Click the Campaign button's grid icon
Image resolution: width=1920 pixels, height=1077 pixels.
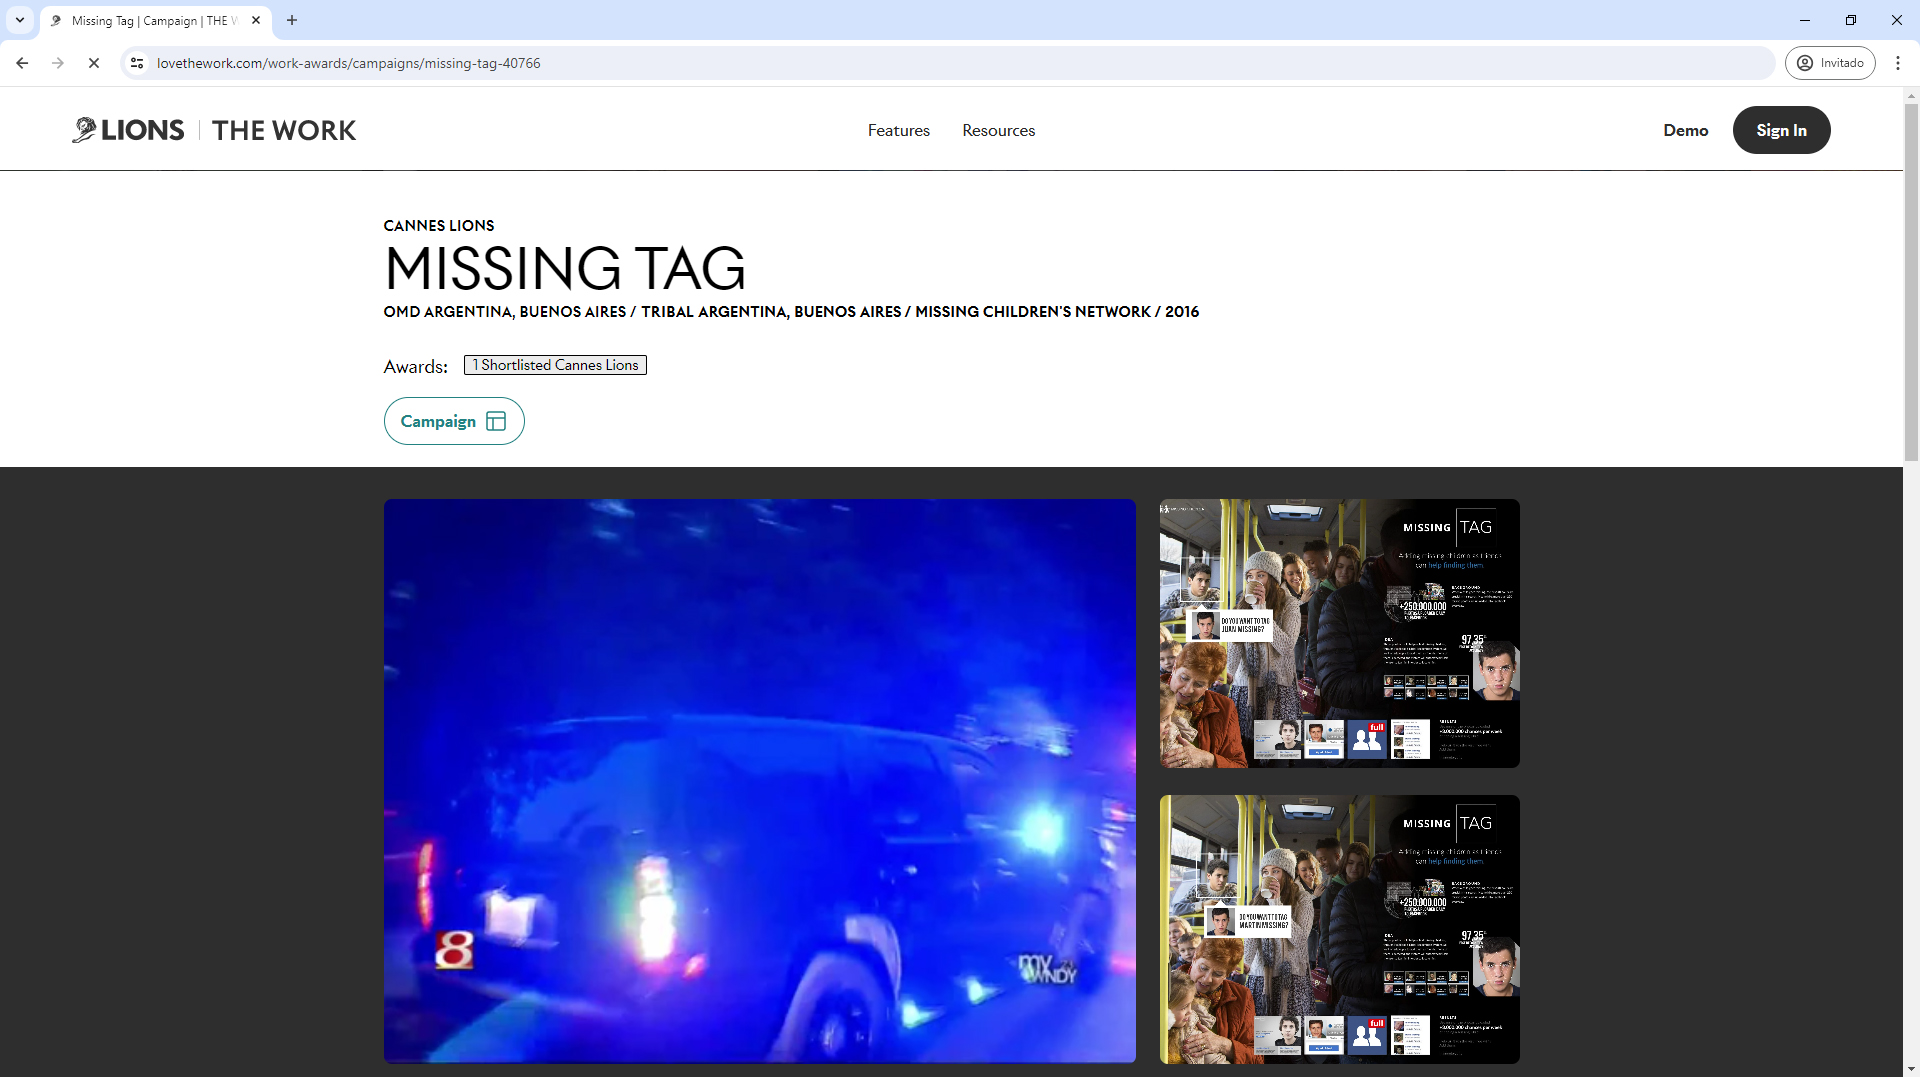(496, 421)
